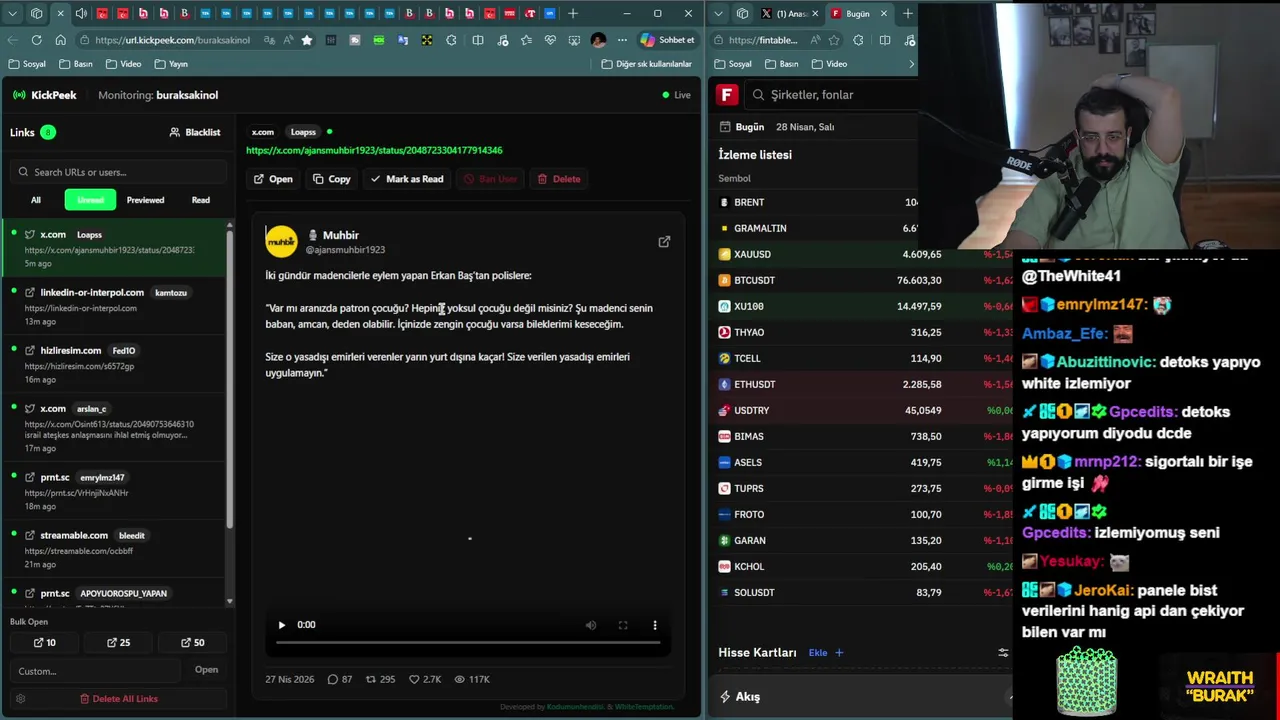Open Yayın bookmarks folder
This screenshot has width=1280, height=720.
click(171, 64)
